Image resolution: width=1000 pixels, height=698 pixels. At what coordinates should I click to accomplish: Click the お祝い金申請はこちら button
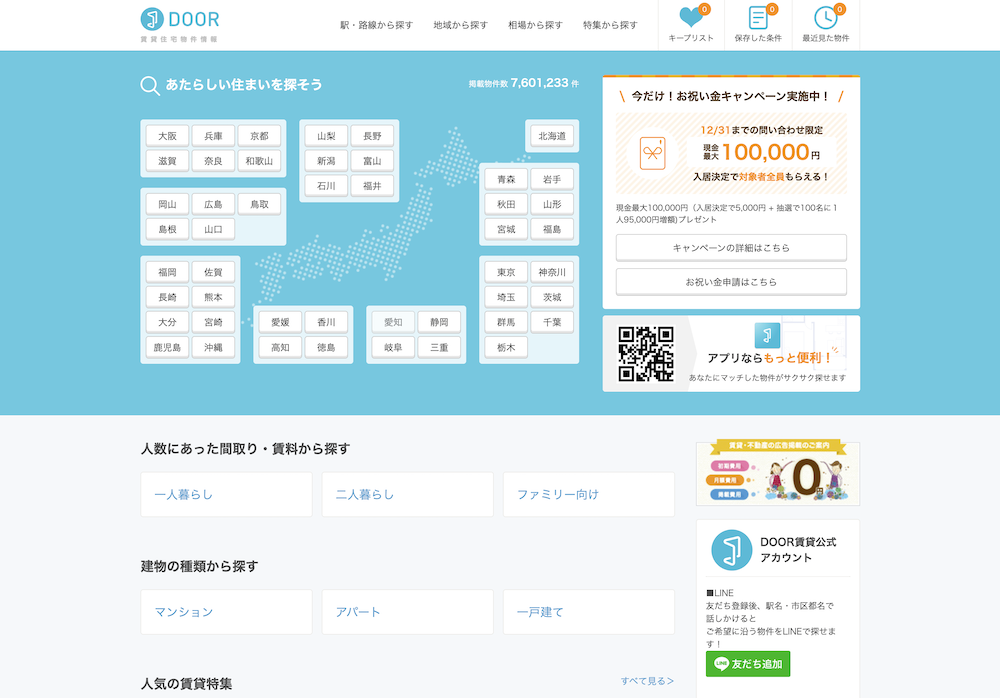[x=730, y=281]
